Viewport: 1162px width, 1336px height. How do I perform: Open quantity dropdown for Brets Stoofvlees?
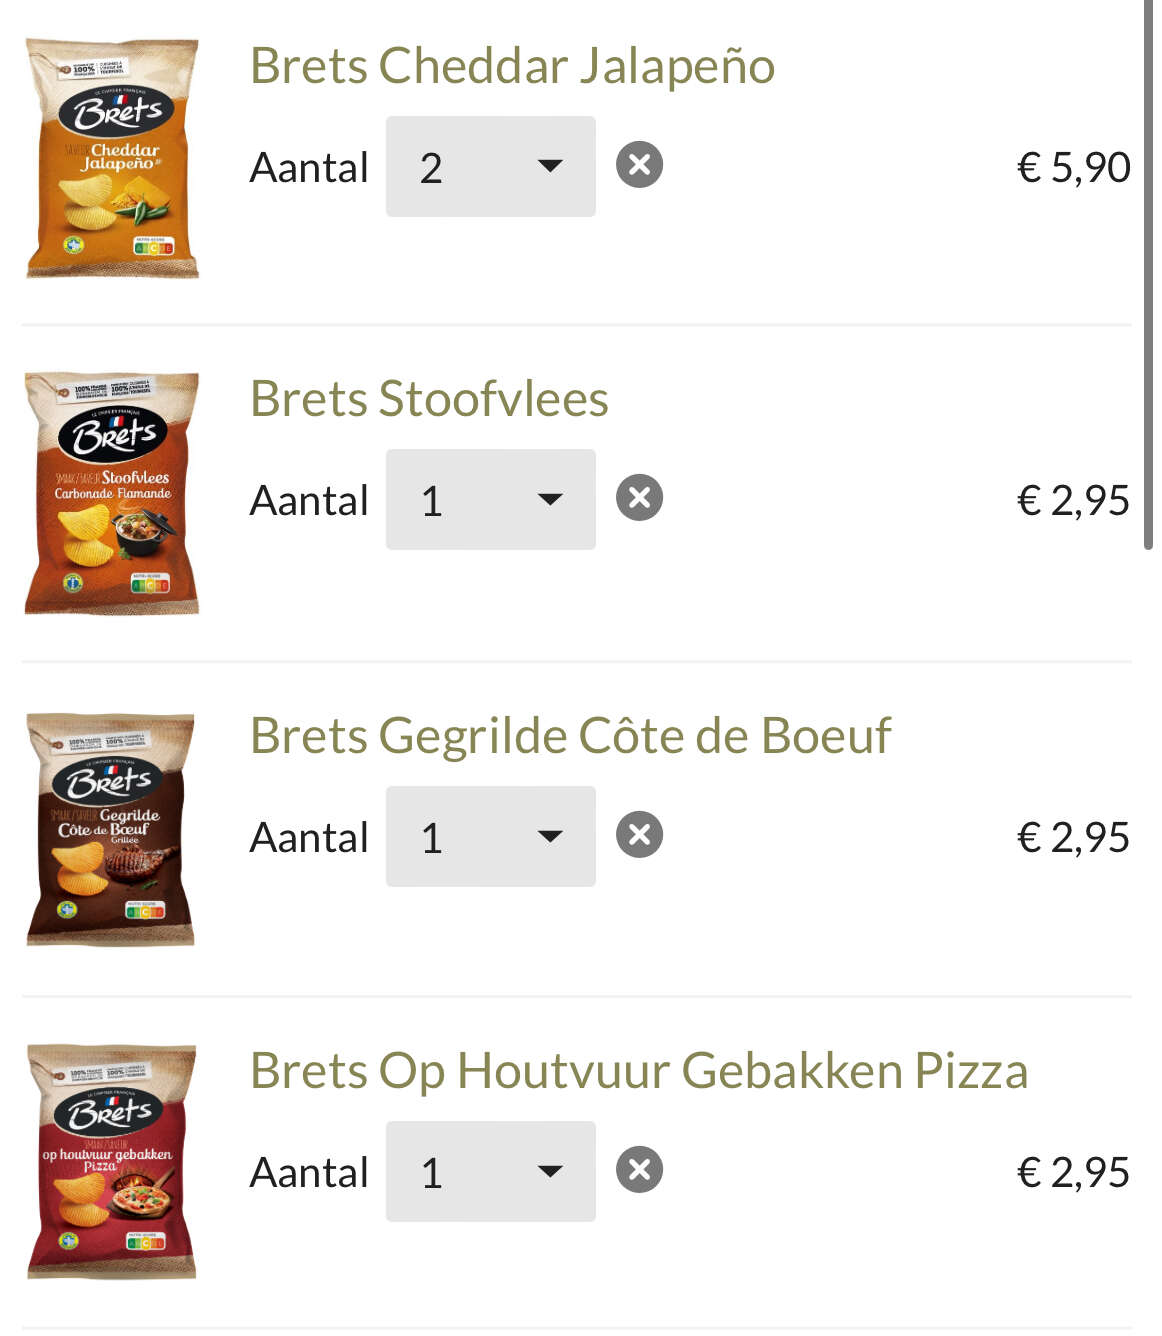(491, 499)
